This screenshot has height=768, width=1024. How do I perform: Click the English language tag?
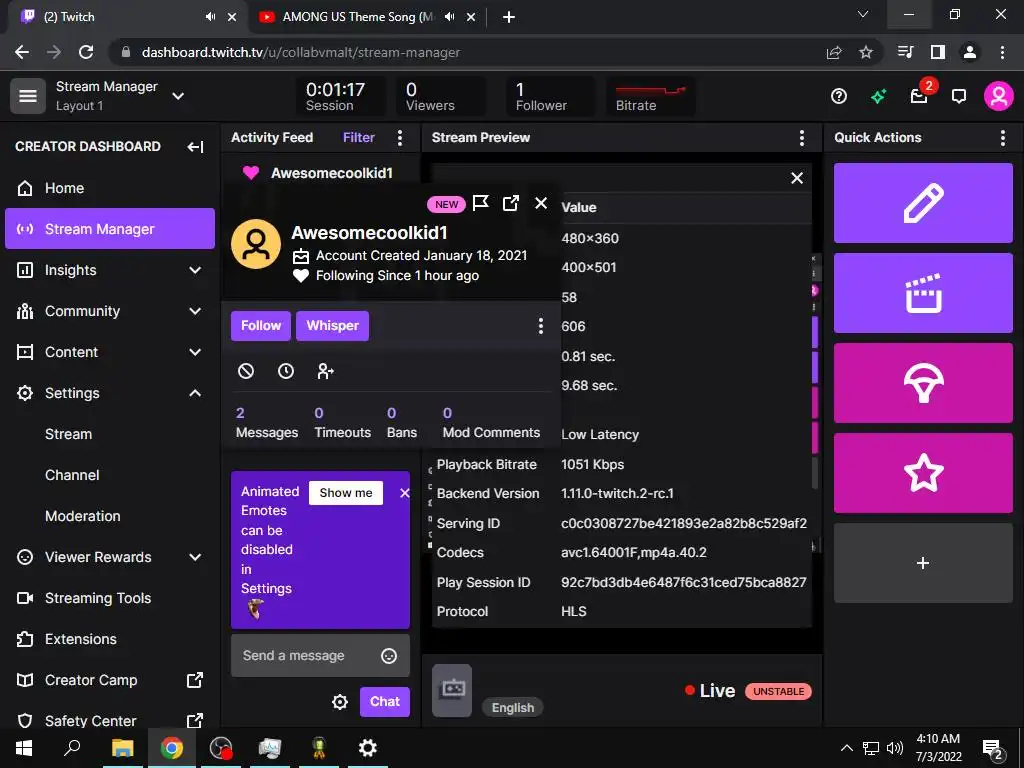click(x=513, y=707)
